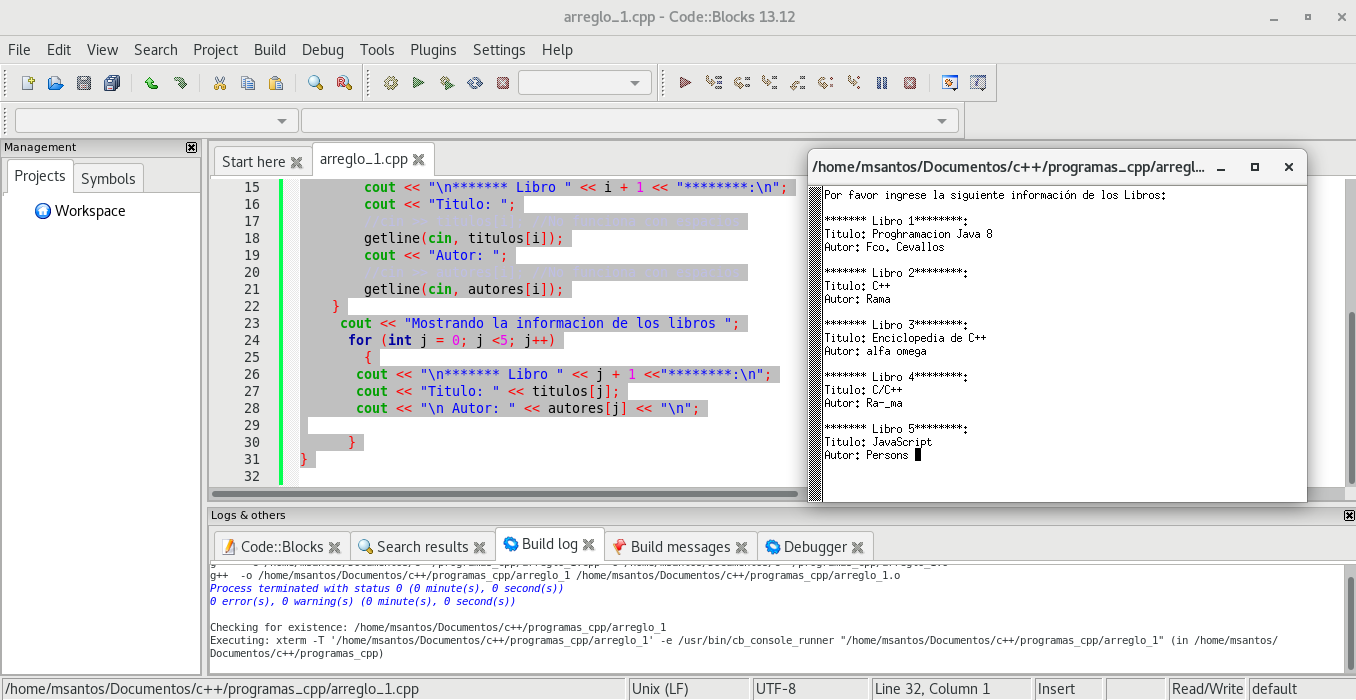Close the Start here tab
Viewport: 1356px width, 700px height.
point(296,162)
